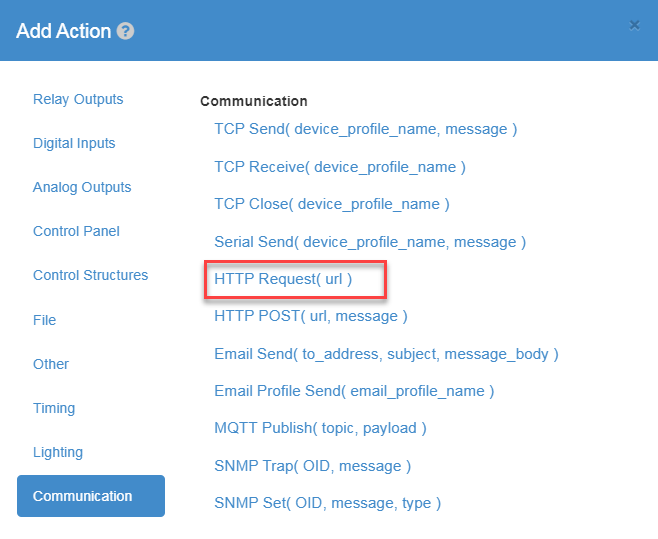Open the Relay Outputs category

(78, 99)
